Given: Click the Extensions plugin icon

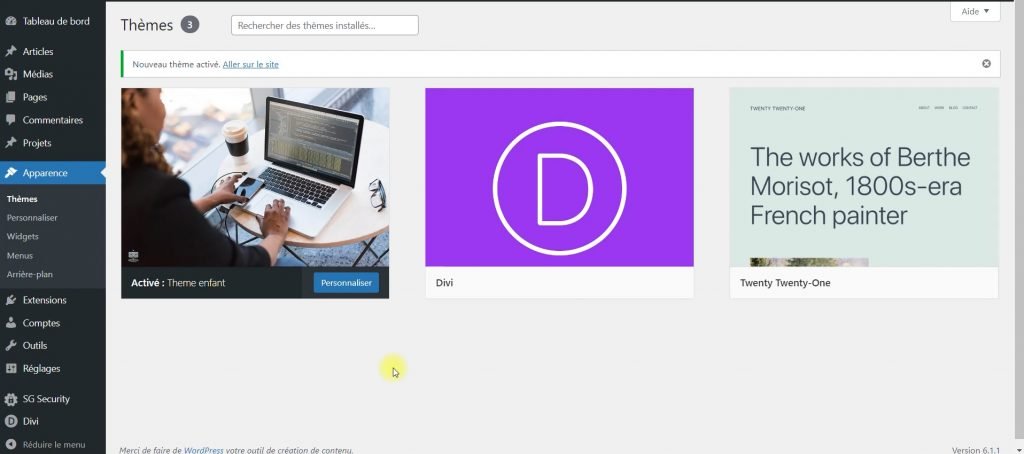Looking at the screenshot, I should [11, 300].
